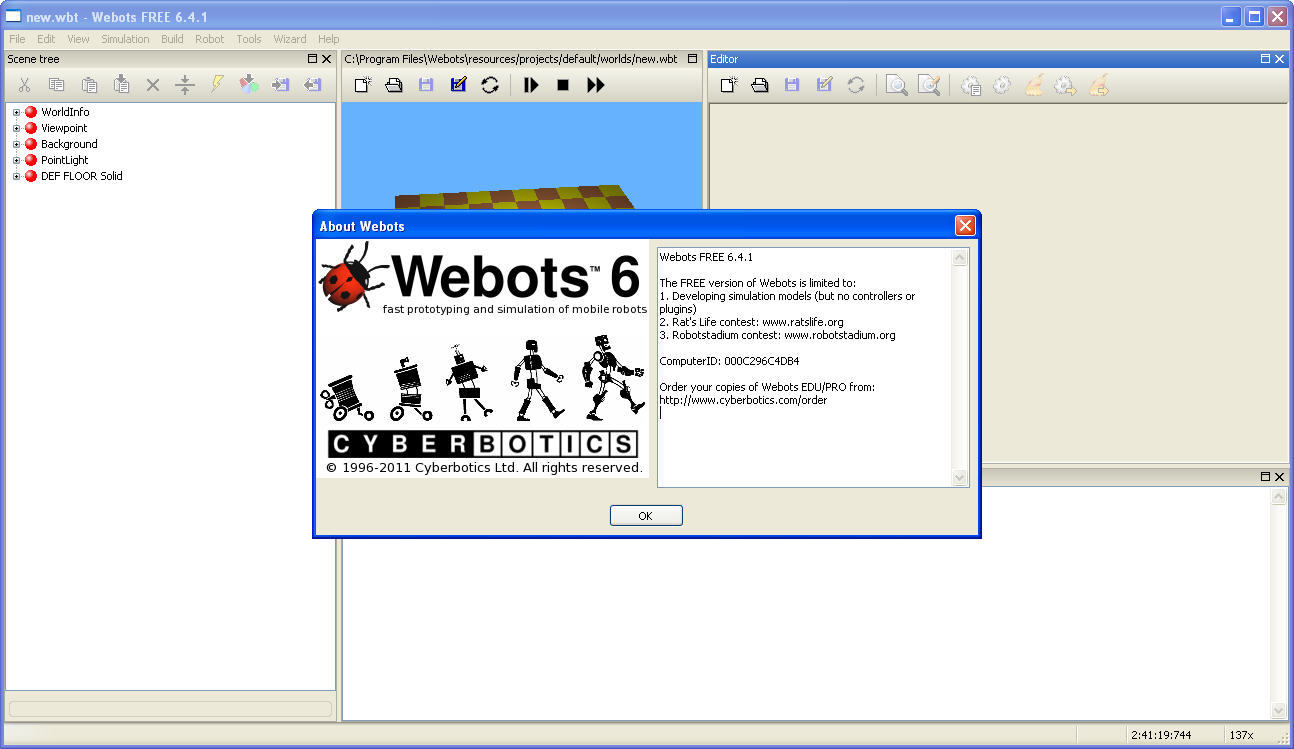Click the plain gear icon in the Editor toolbar

[x=1002, y=85]
